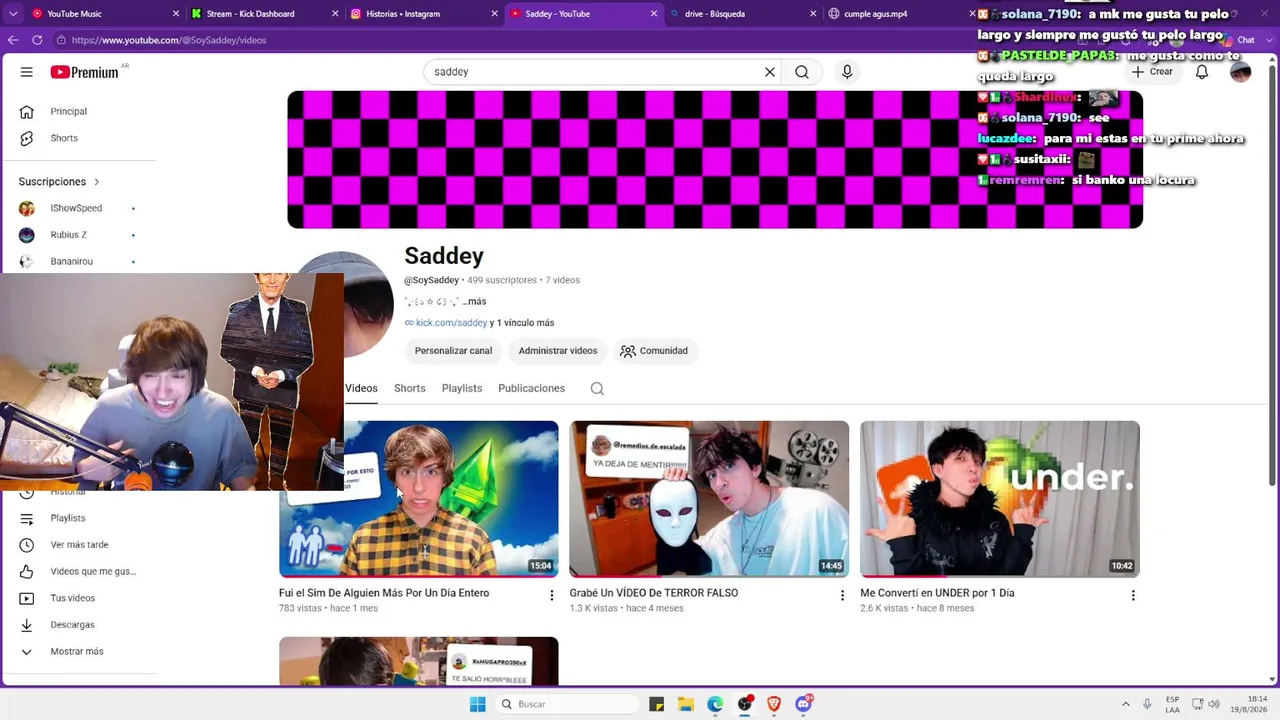The width and height of the screenshot is (1280, 720).
Task: Open Rubius Z subscription channel
Action: 78,235
